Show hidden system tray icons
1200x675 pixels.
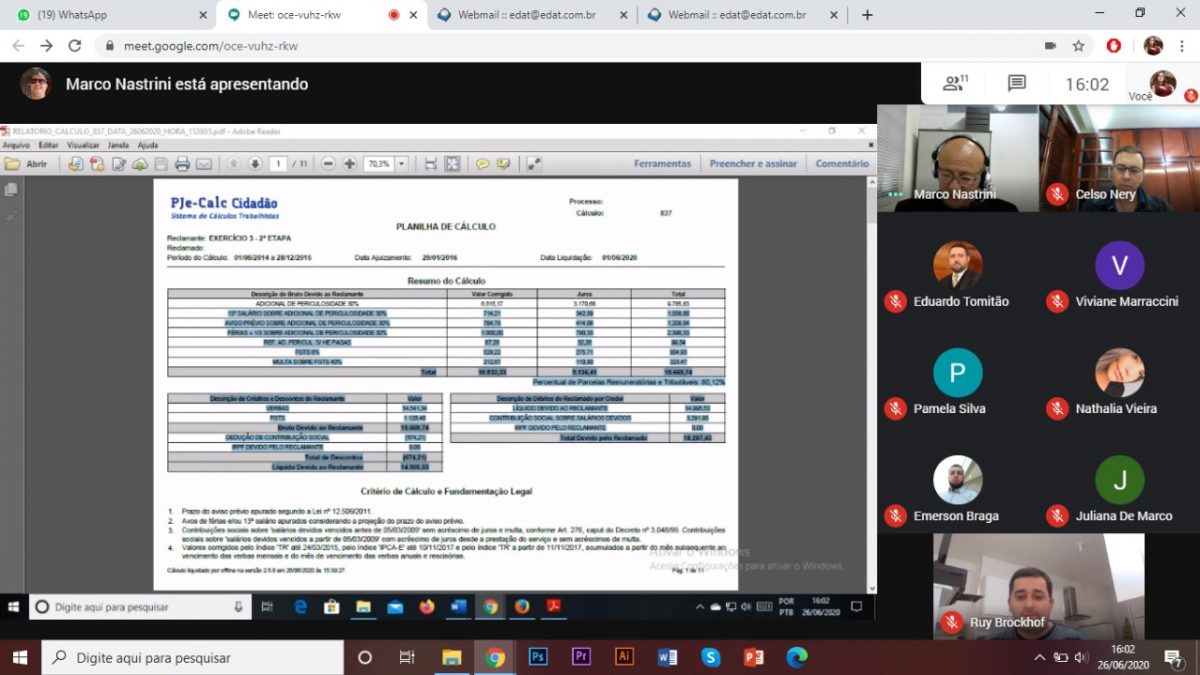1039,657
